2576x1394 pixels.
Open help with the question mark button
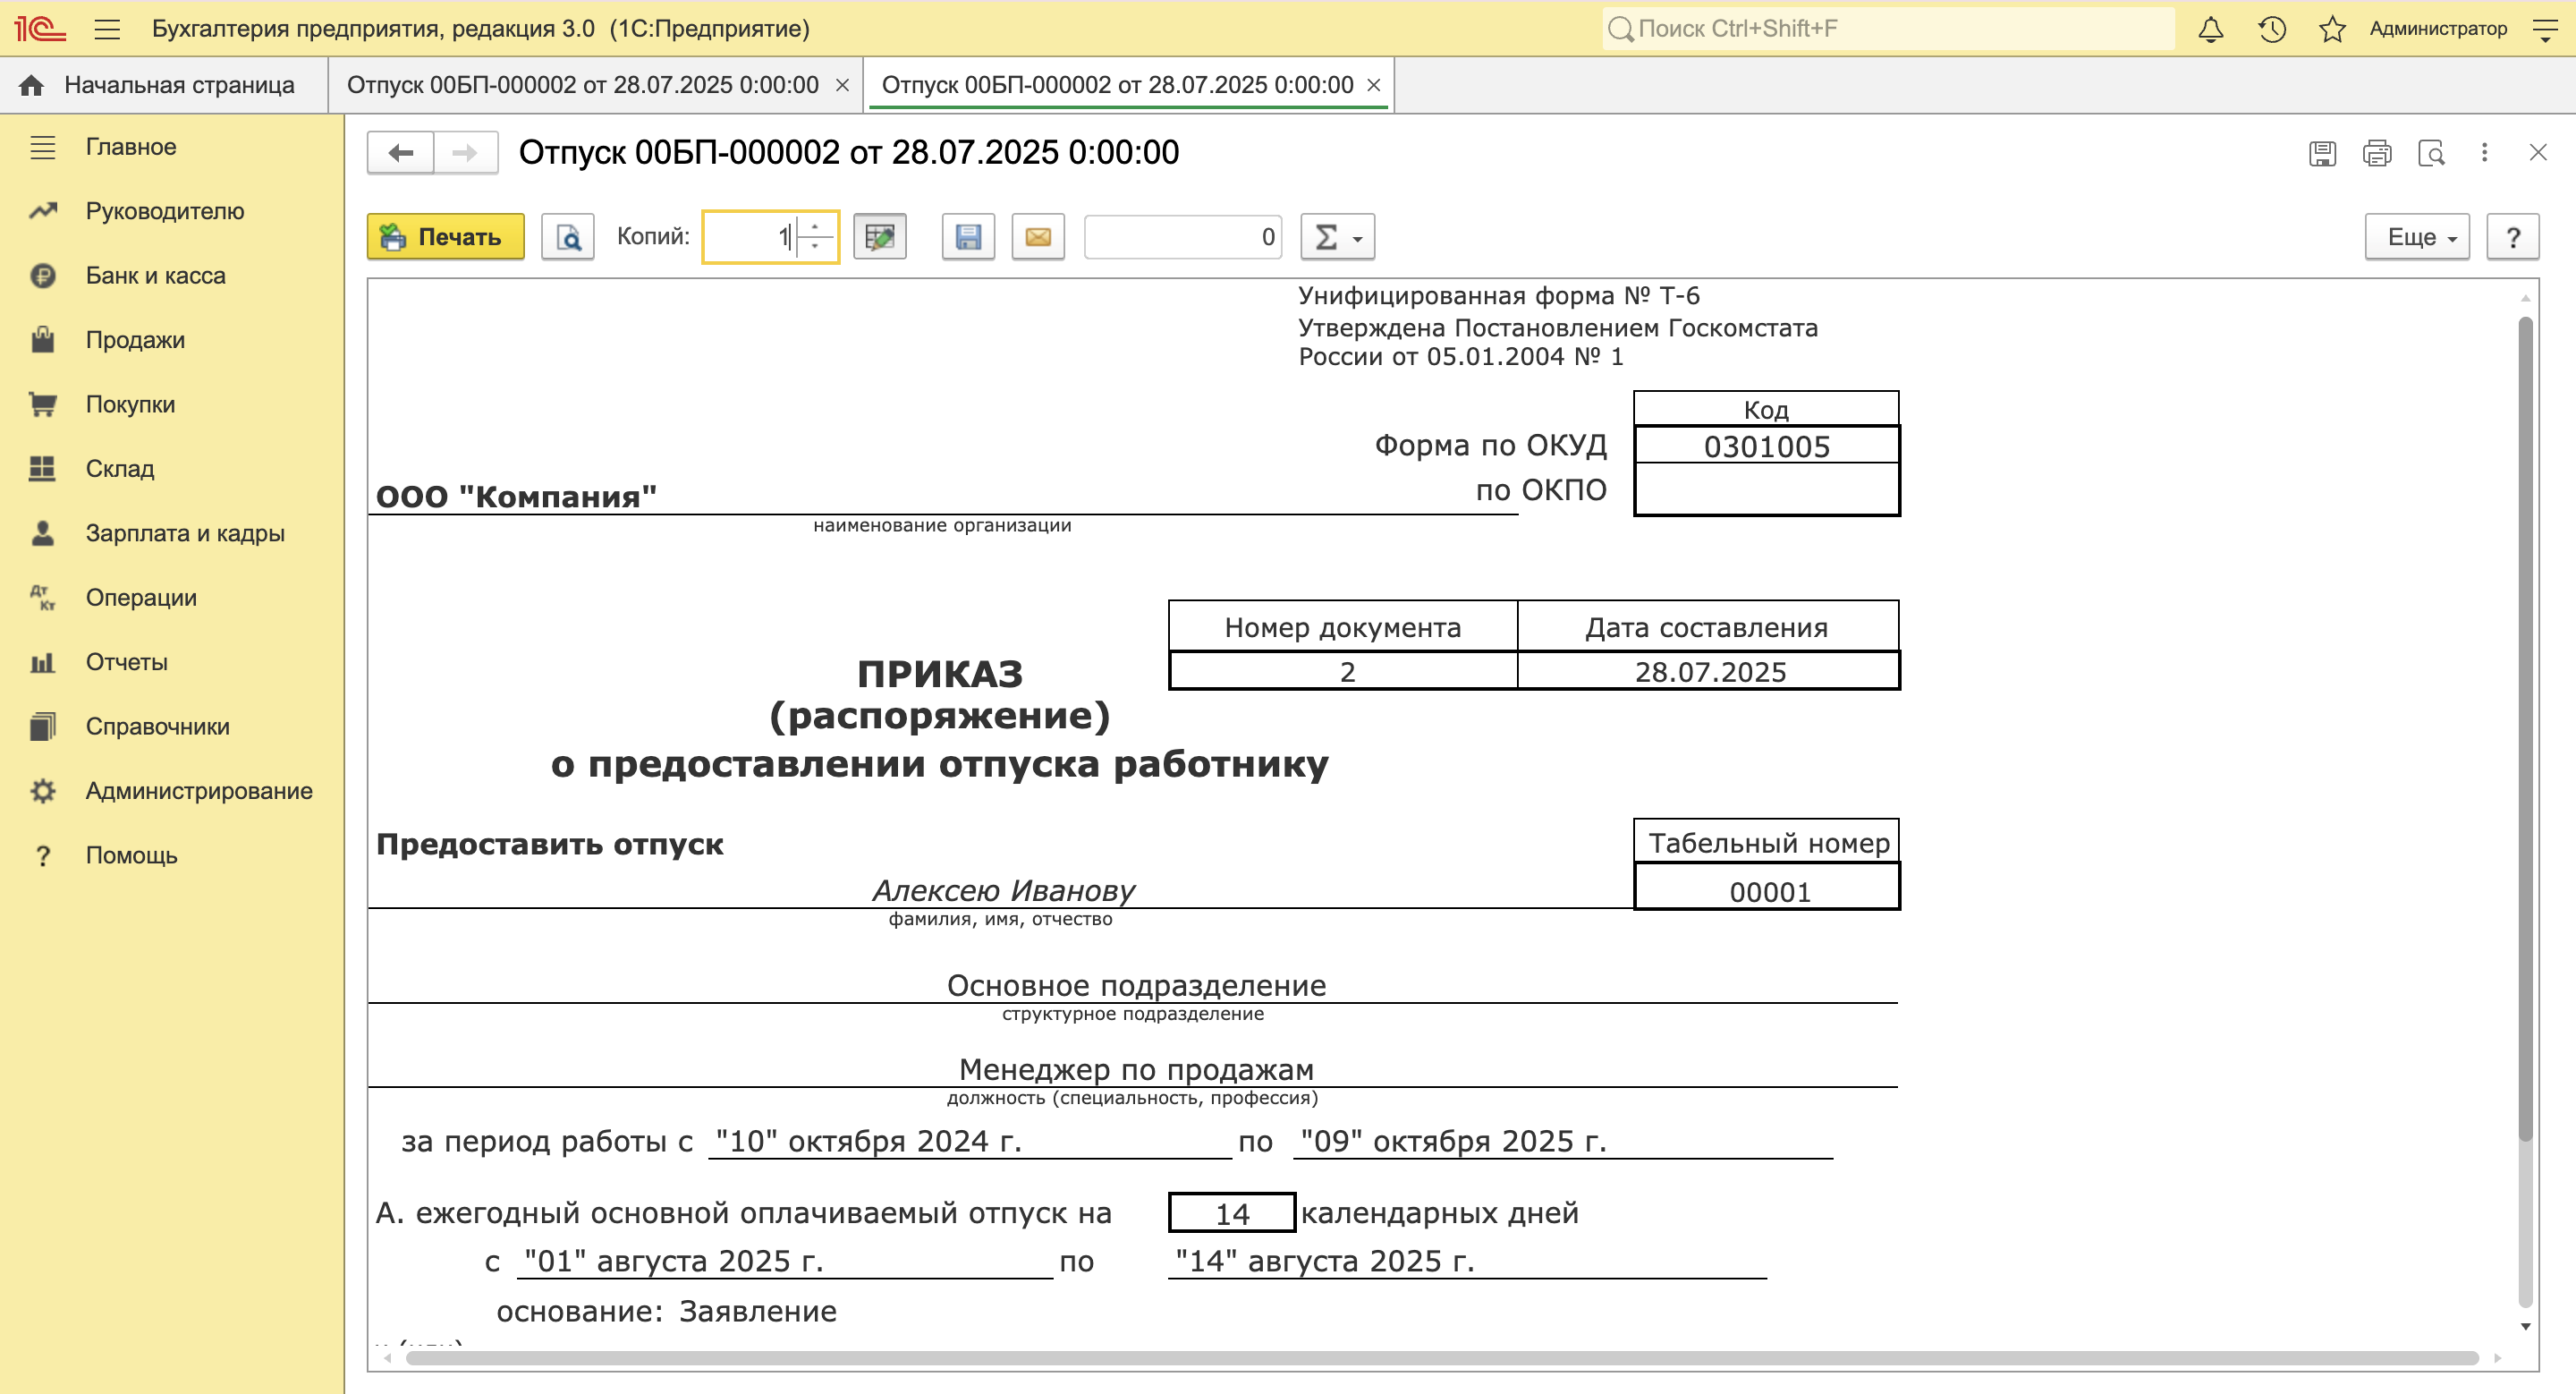coord(2512,237)
